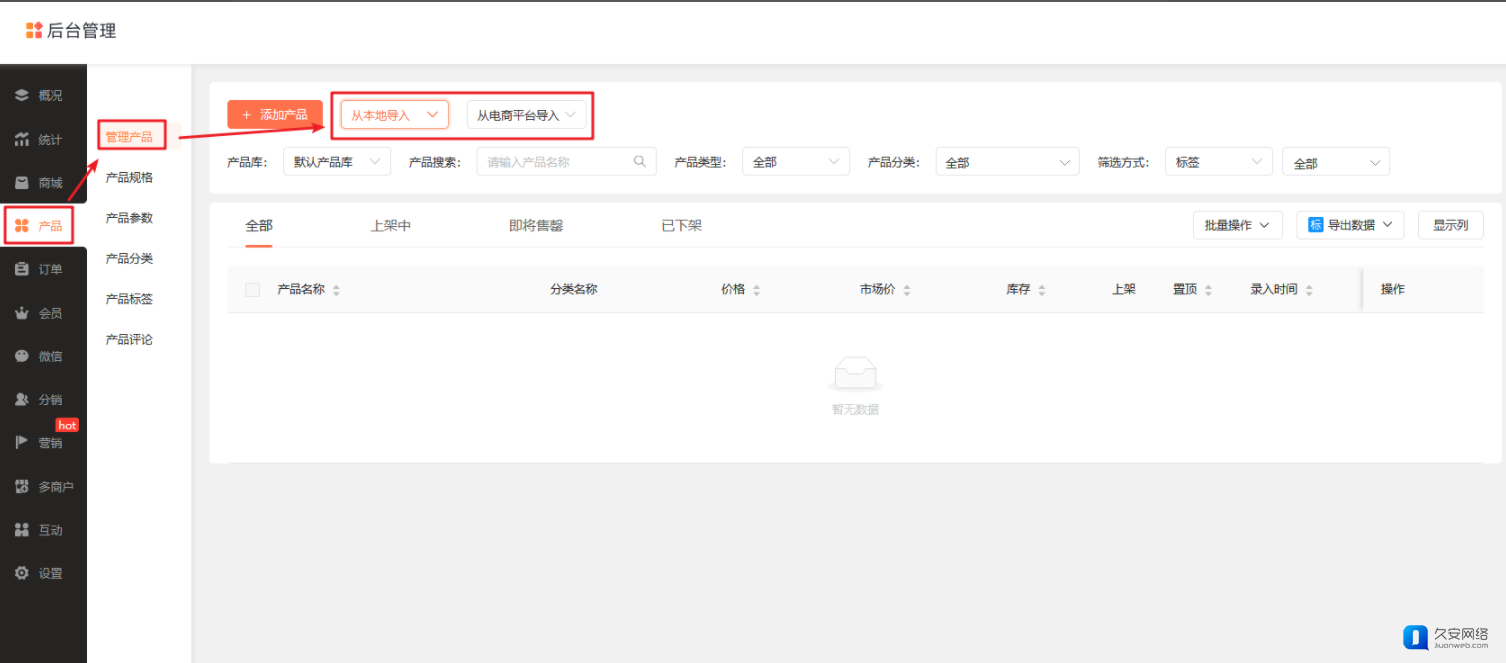The image size is (1506, 663).
Task: Open 产品规格 in the submenu
Action: click(129, 177)
